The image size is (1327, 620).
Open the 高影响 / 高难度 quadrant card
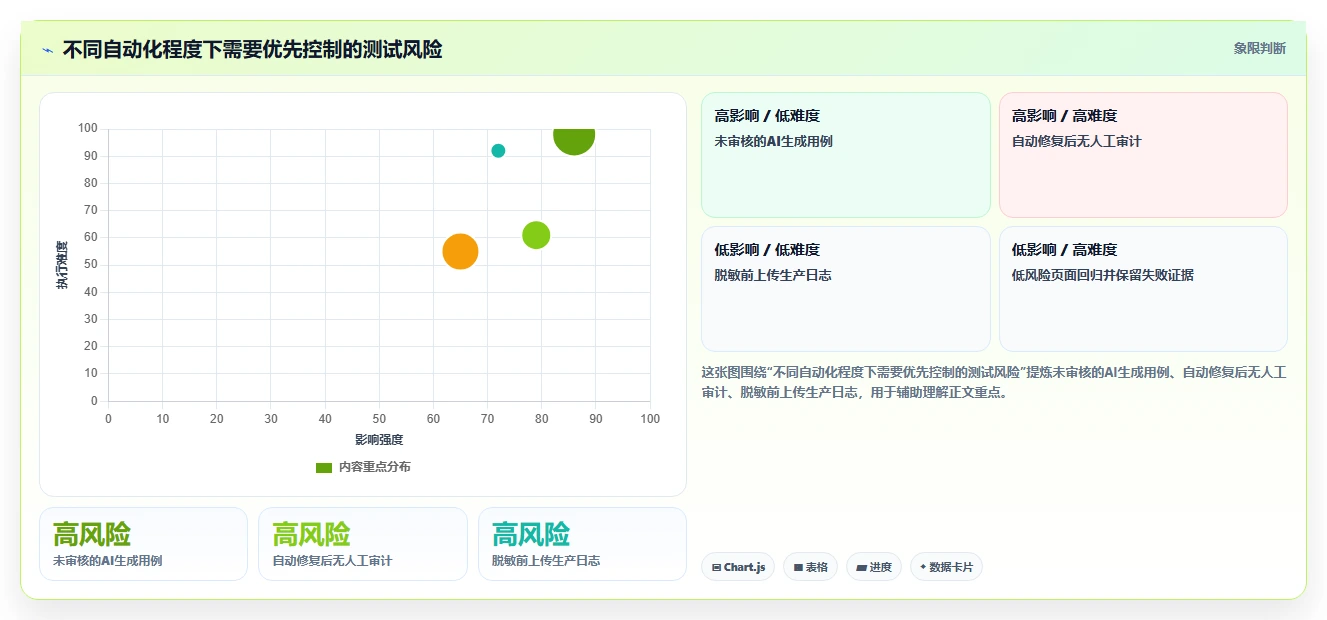click(x=1143, y=155)
